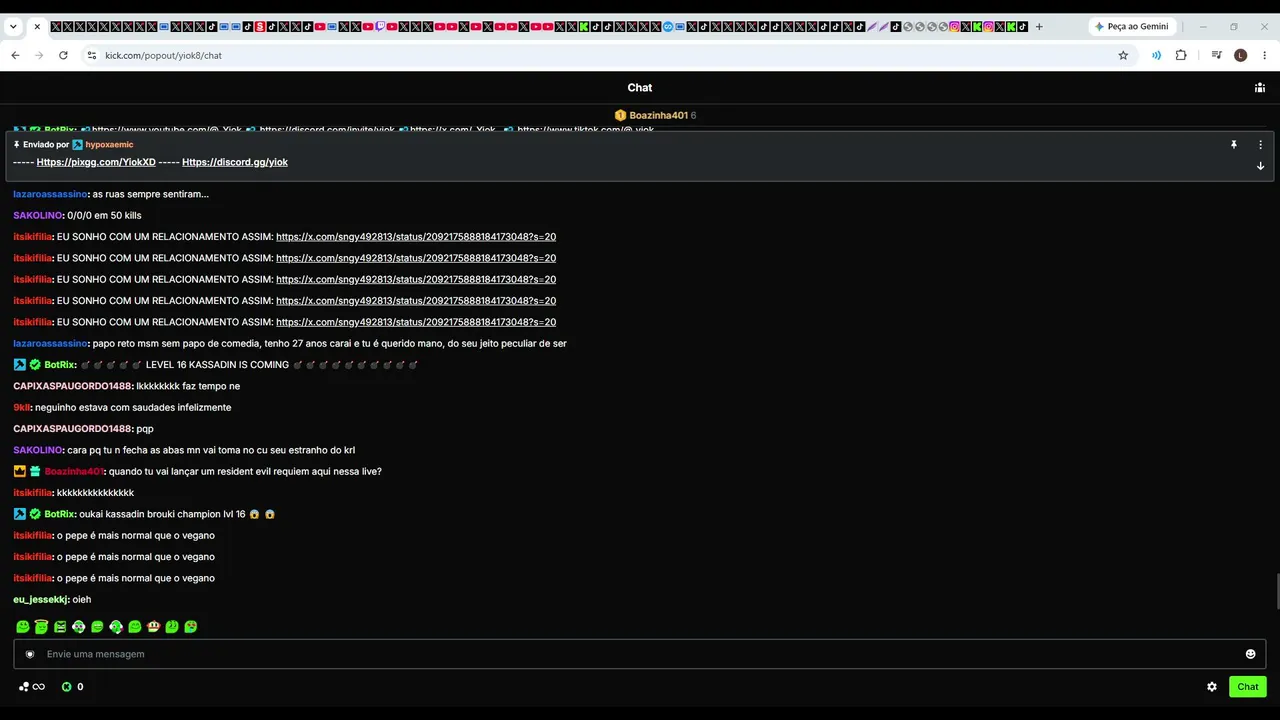
Task: Click username eu_jessekkj
Action: (40, 600)
